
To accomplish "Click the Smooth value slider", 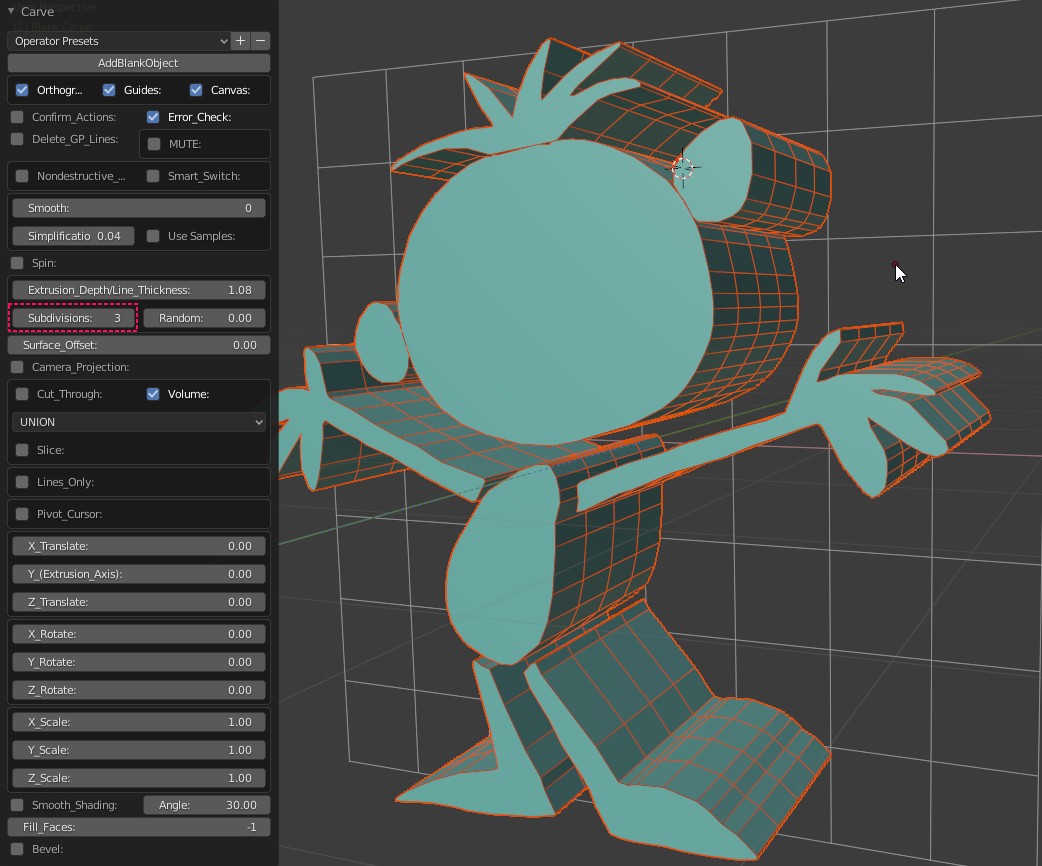I will (x=139, y=208).
